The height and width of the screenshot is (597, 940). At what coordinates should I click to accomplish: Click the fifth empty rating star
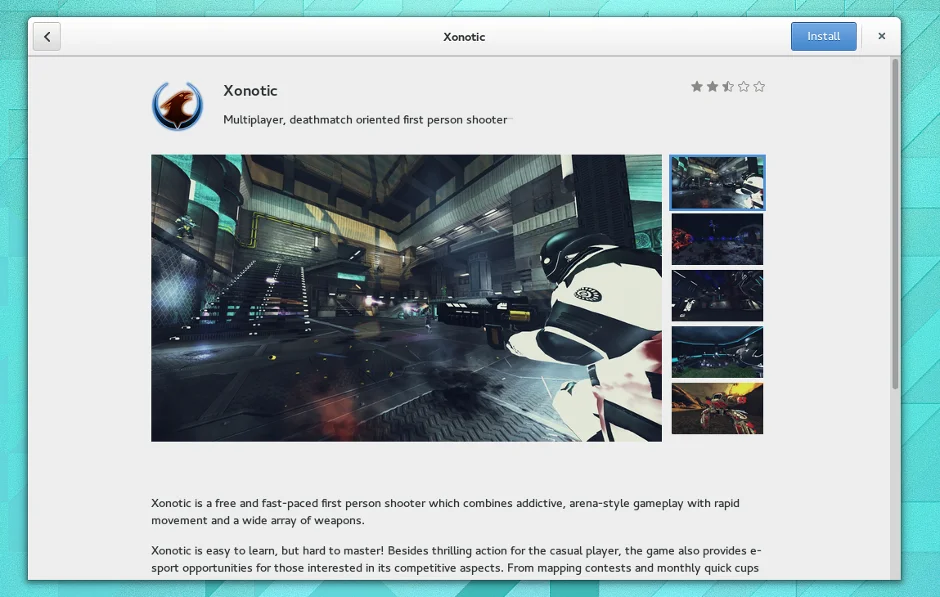tap(759, 87)
